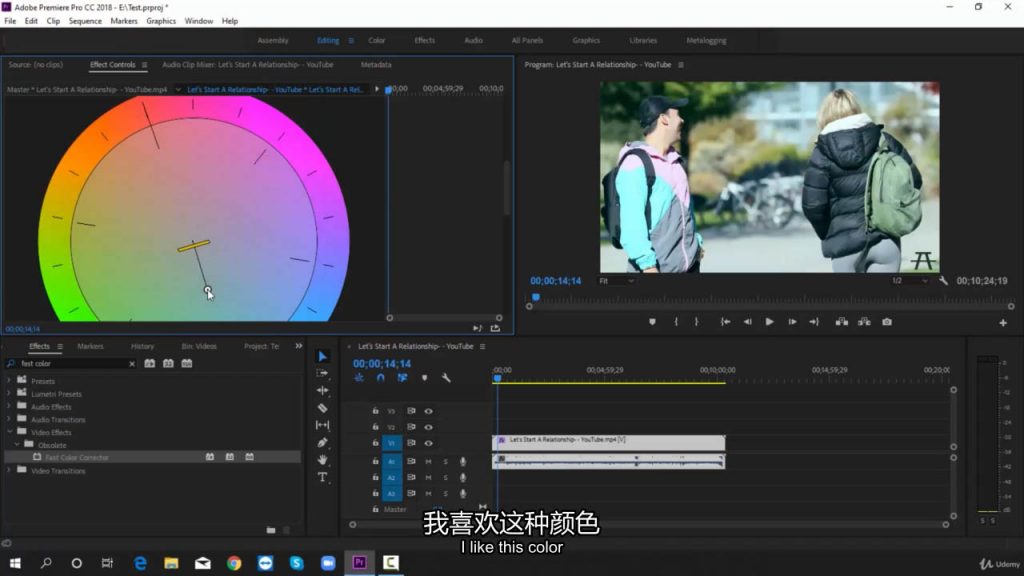Select the Track Select Forward tool
This screenshot has height=576, width=1024.
(x=323, y=373)
